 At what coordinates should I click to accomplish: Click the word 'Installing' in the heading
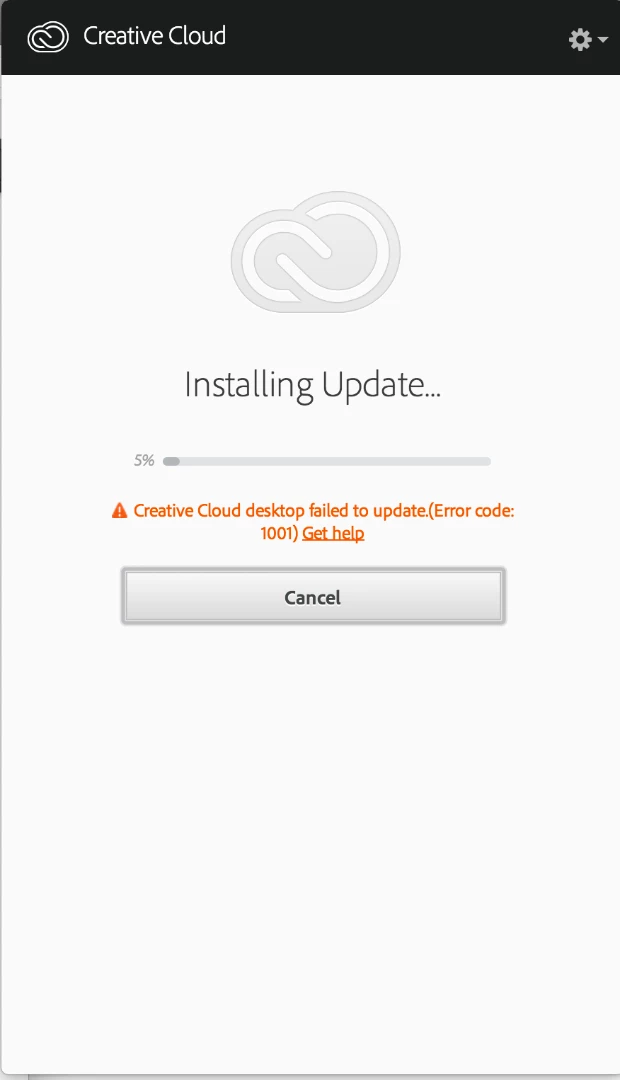point(249,385)
